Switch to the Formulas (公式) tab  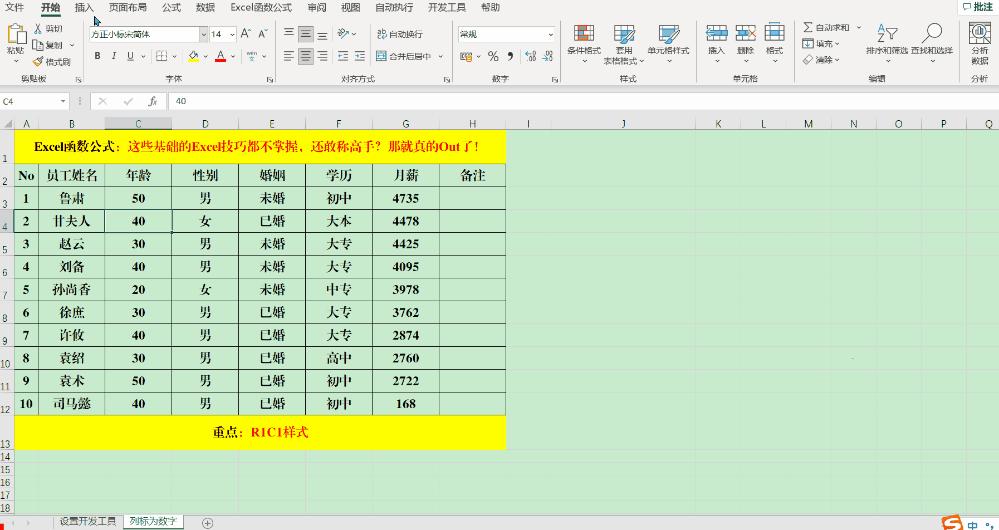171,8
